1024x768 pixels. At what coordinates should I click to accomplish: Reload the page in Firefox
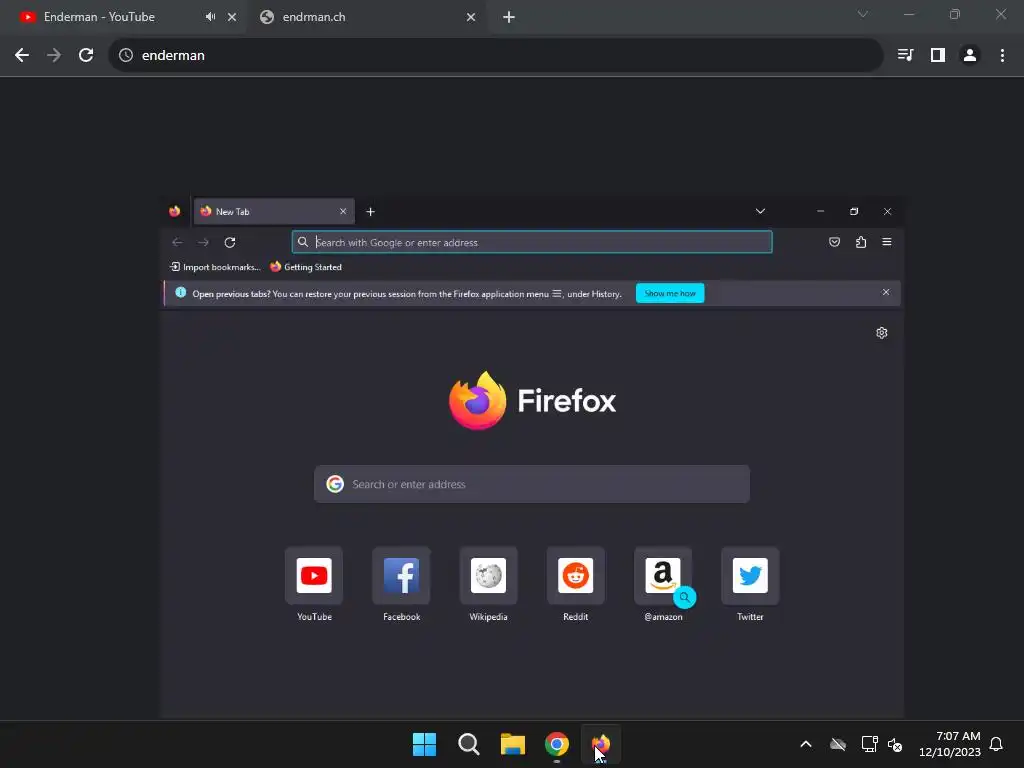(x=230, y=242)
